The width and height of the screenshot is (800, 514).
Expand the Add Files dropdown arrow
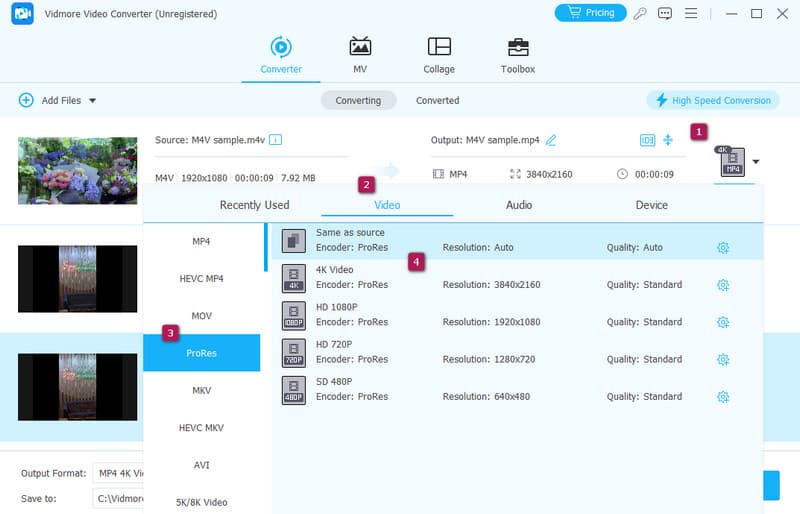(93, 101)
